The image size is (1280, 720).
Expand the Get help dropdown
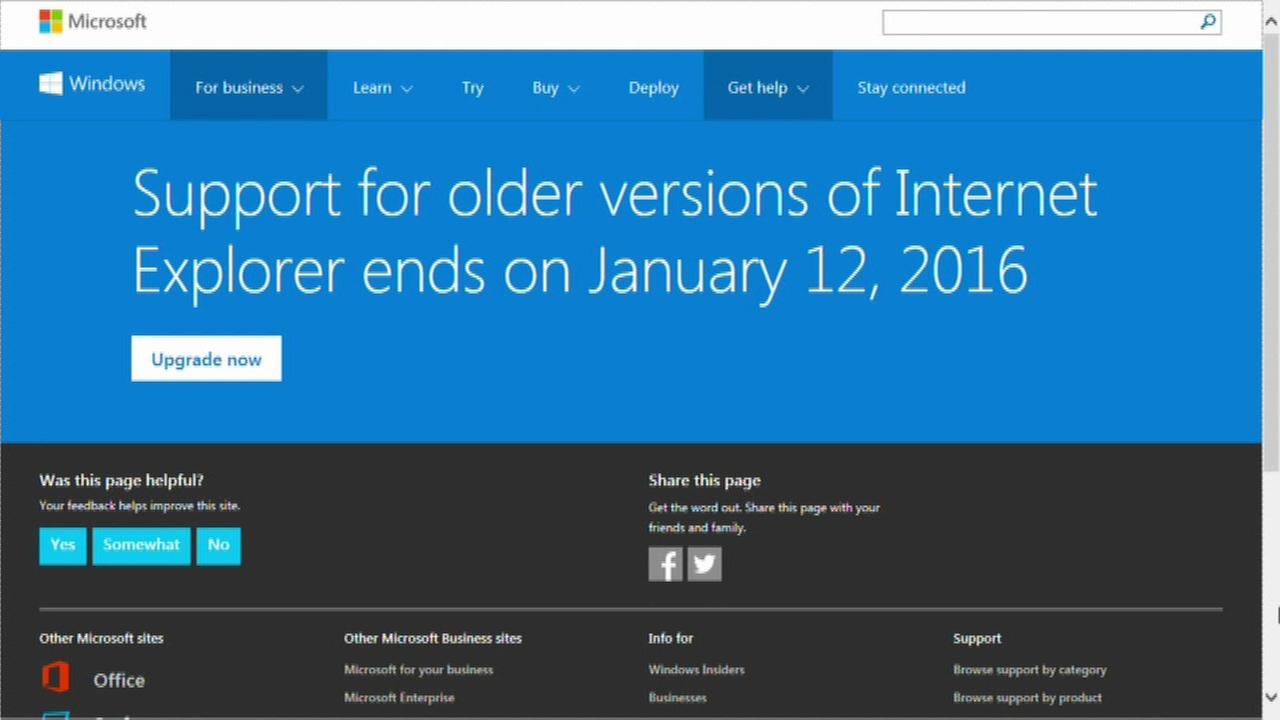(768, 87)
